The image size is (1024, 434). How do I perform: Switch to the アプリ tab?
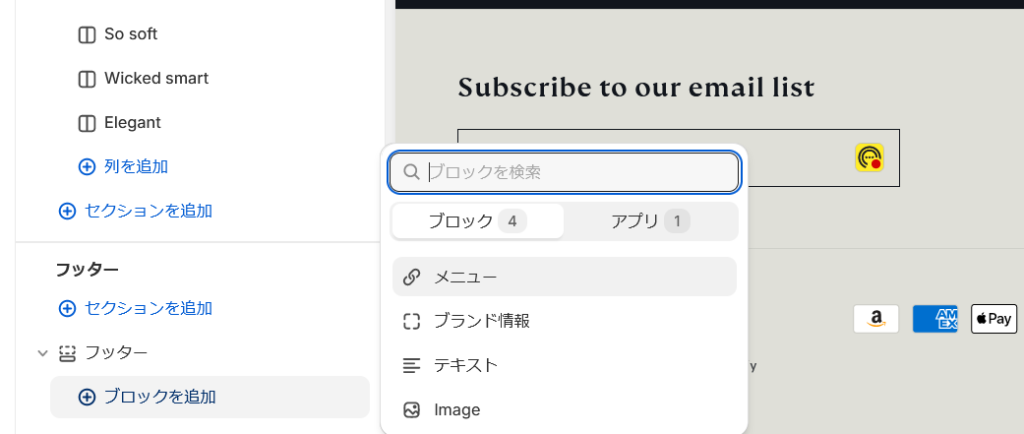tap(650, 221)
